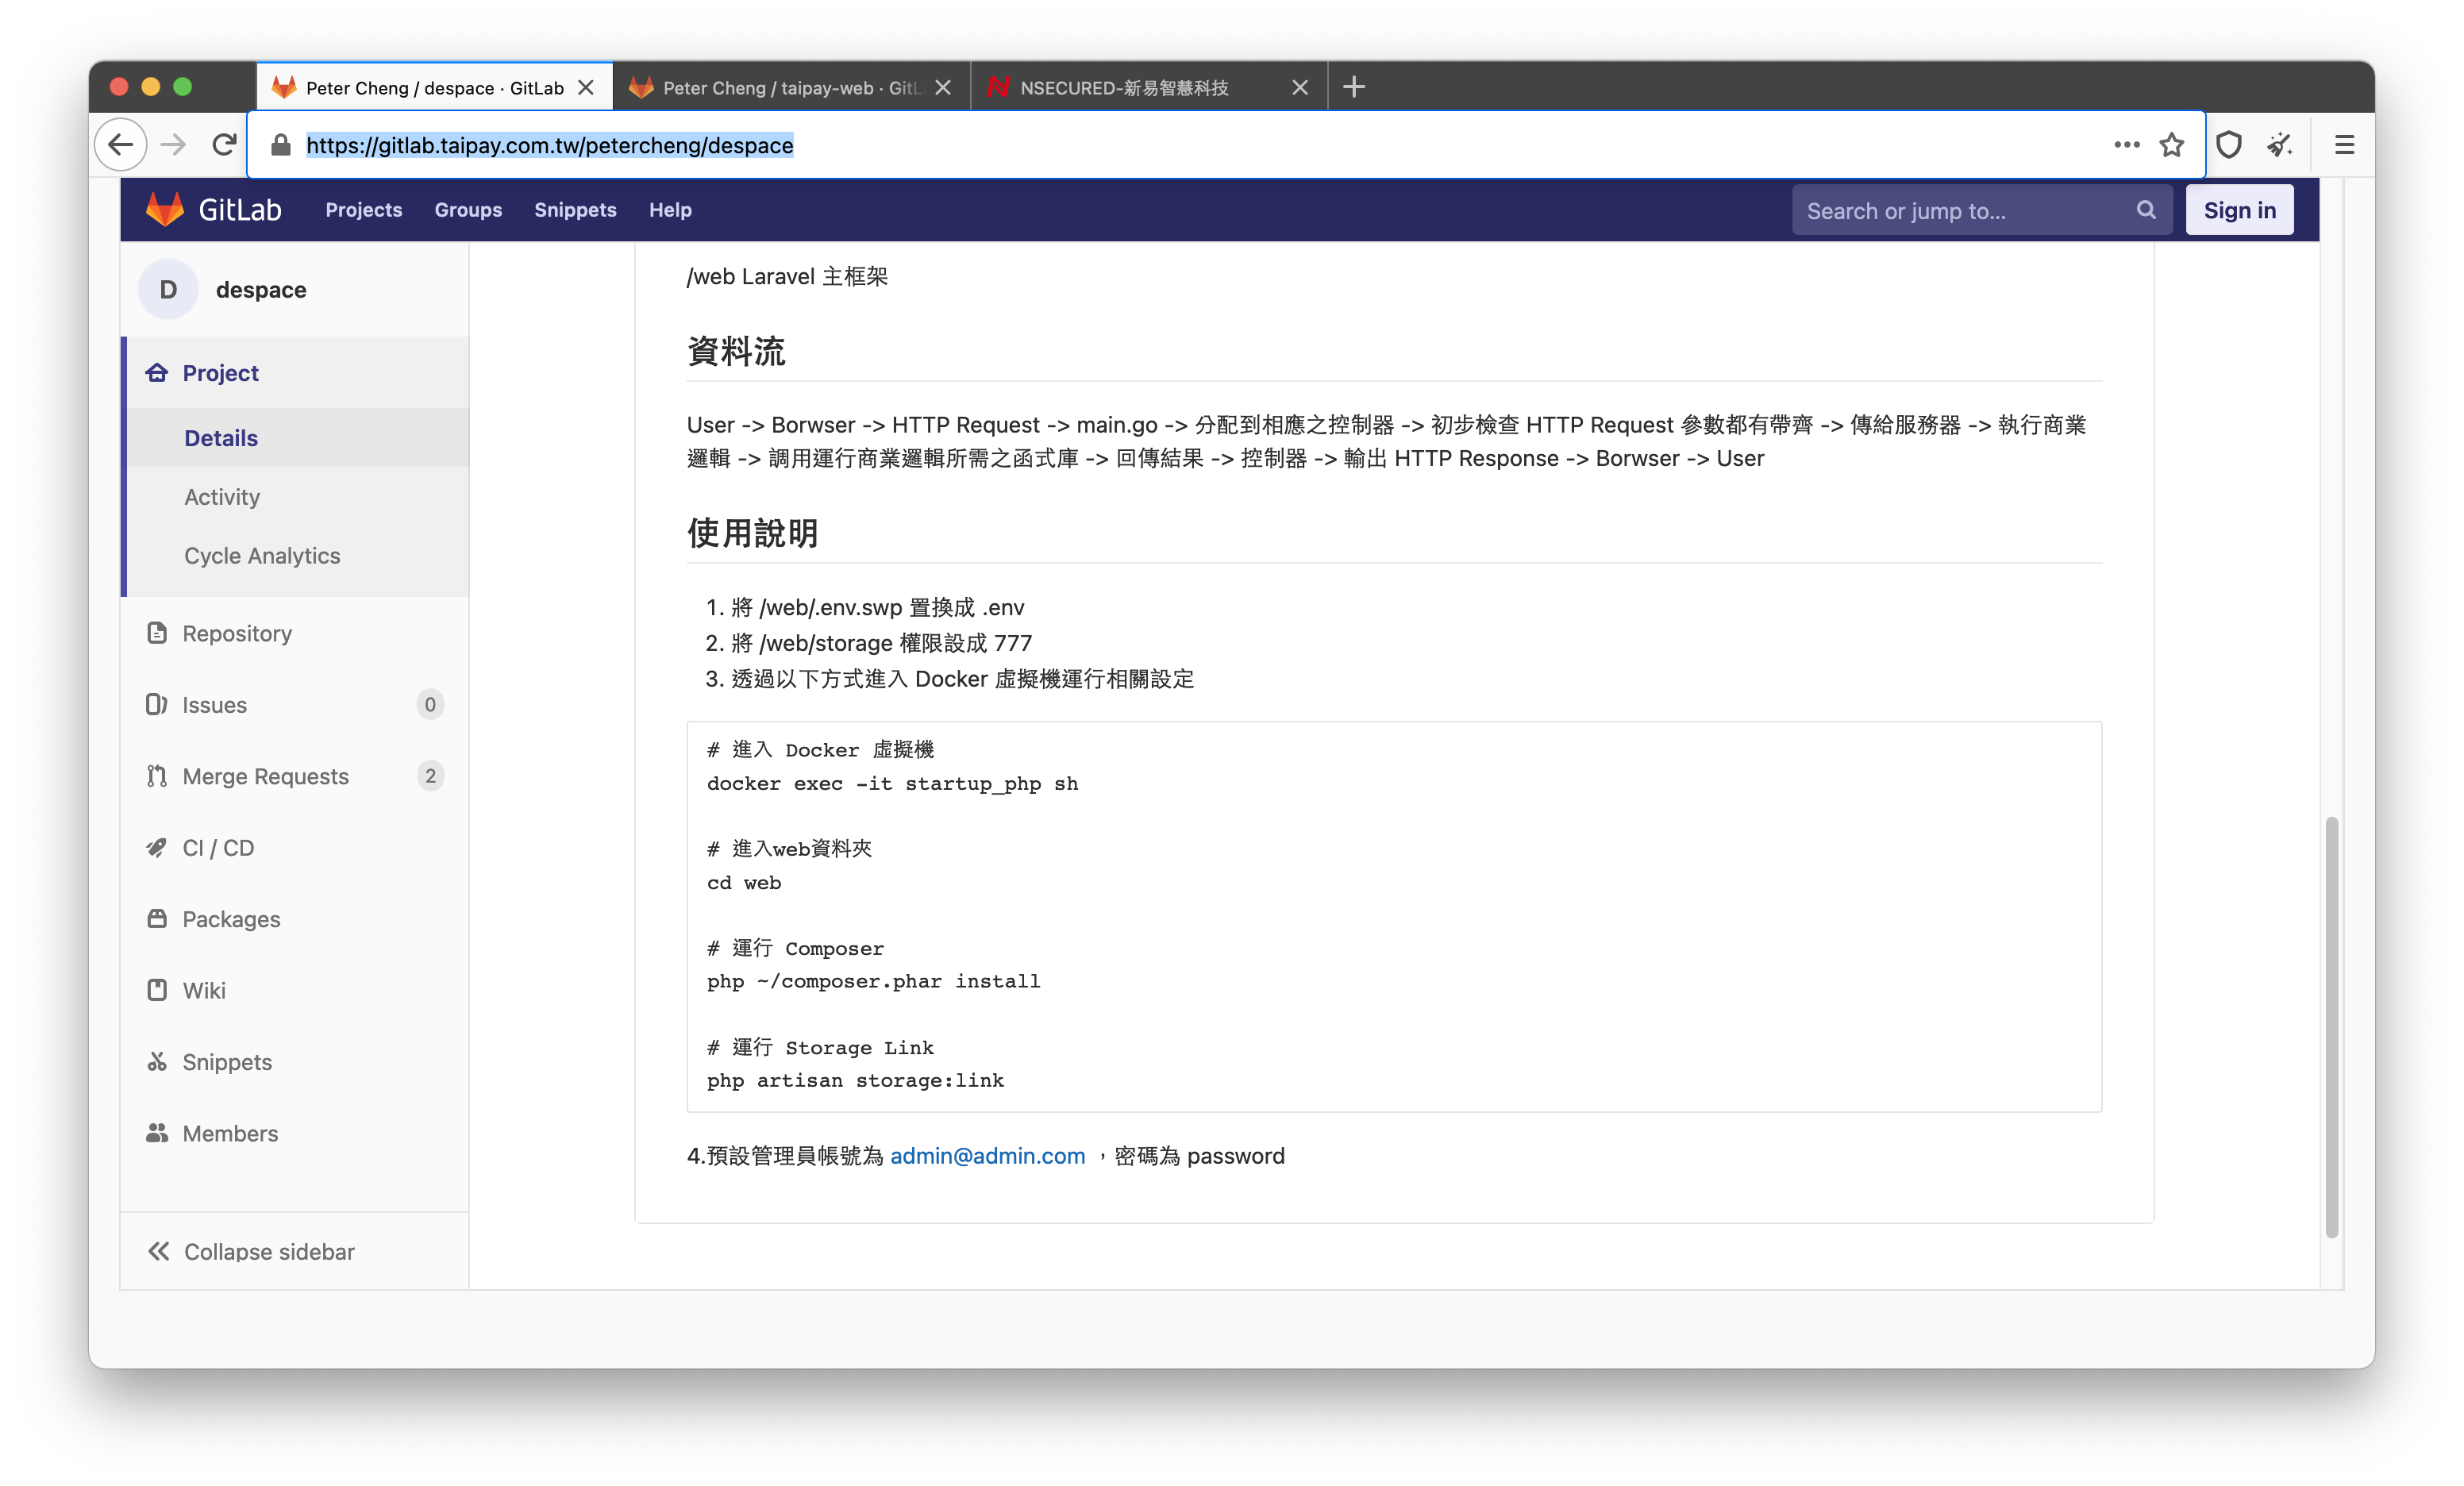Click the 'php artisan storage:link' line
The height and width of the screenshot is (1486, 2464).
click(x=855, y=1080)
